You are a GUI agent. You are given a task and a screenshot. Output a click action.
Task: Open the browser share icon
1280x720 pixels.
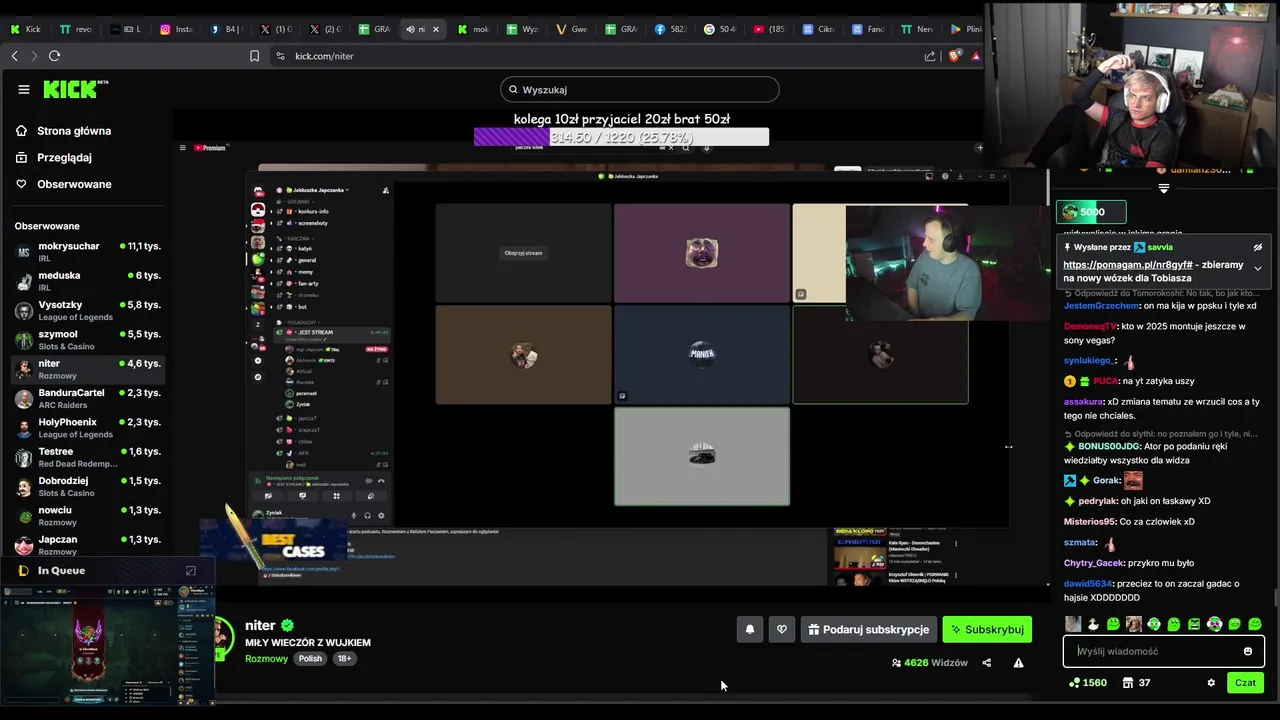[930, 56]
